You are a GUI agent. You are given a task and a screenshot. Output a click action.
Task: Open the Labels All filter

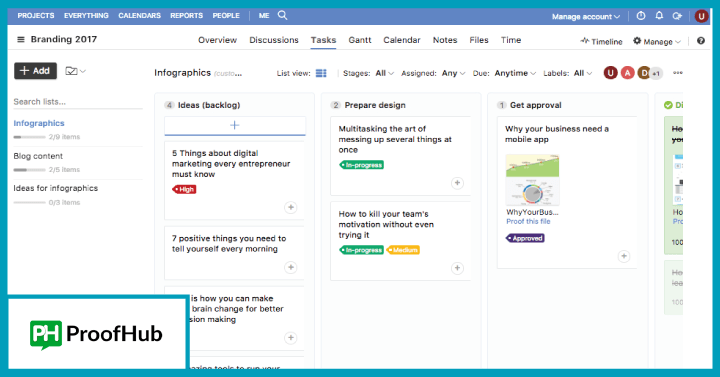[x=583, y=73]
